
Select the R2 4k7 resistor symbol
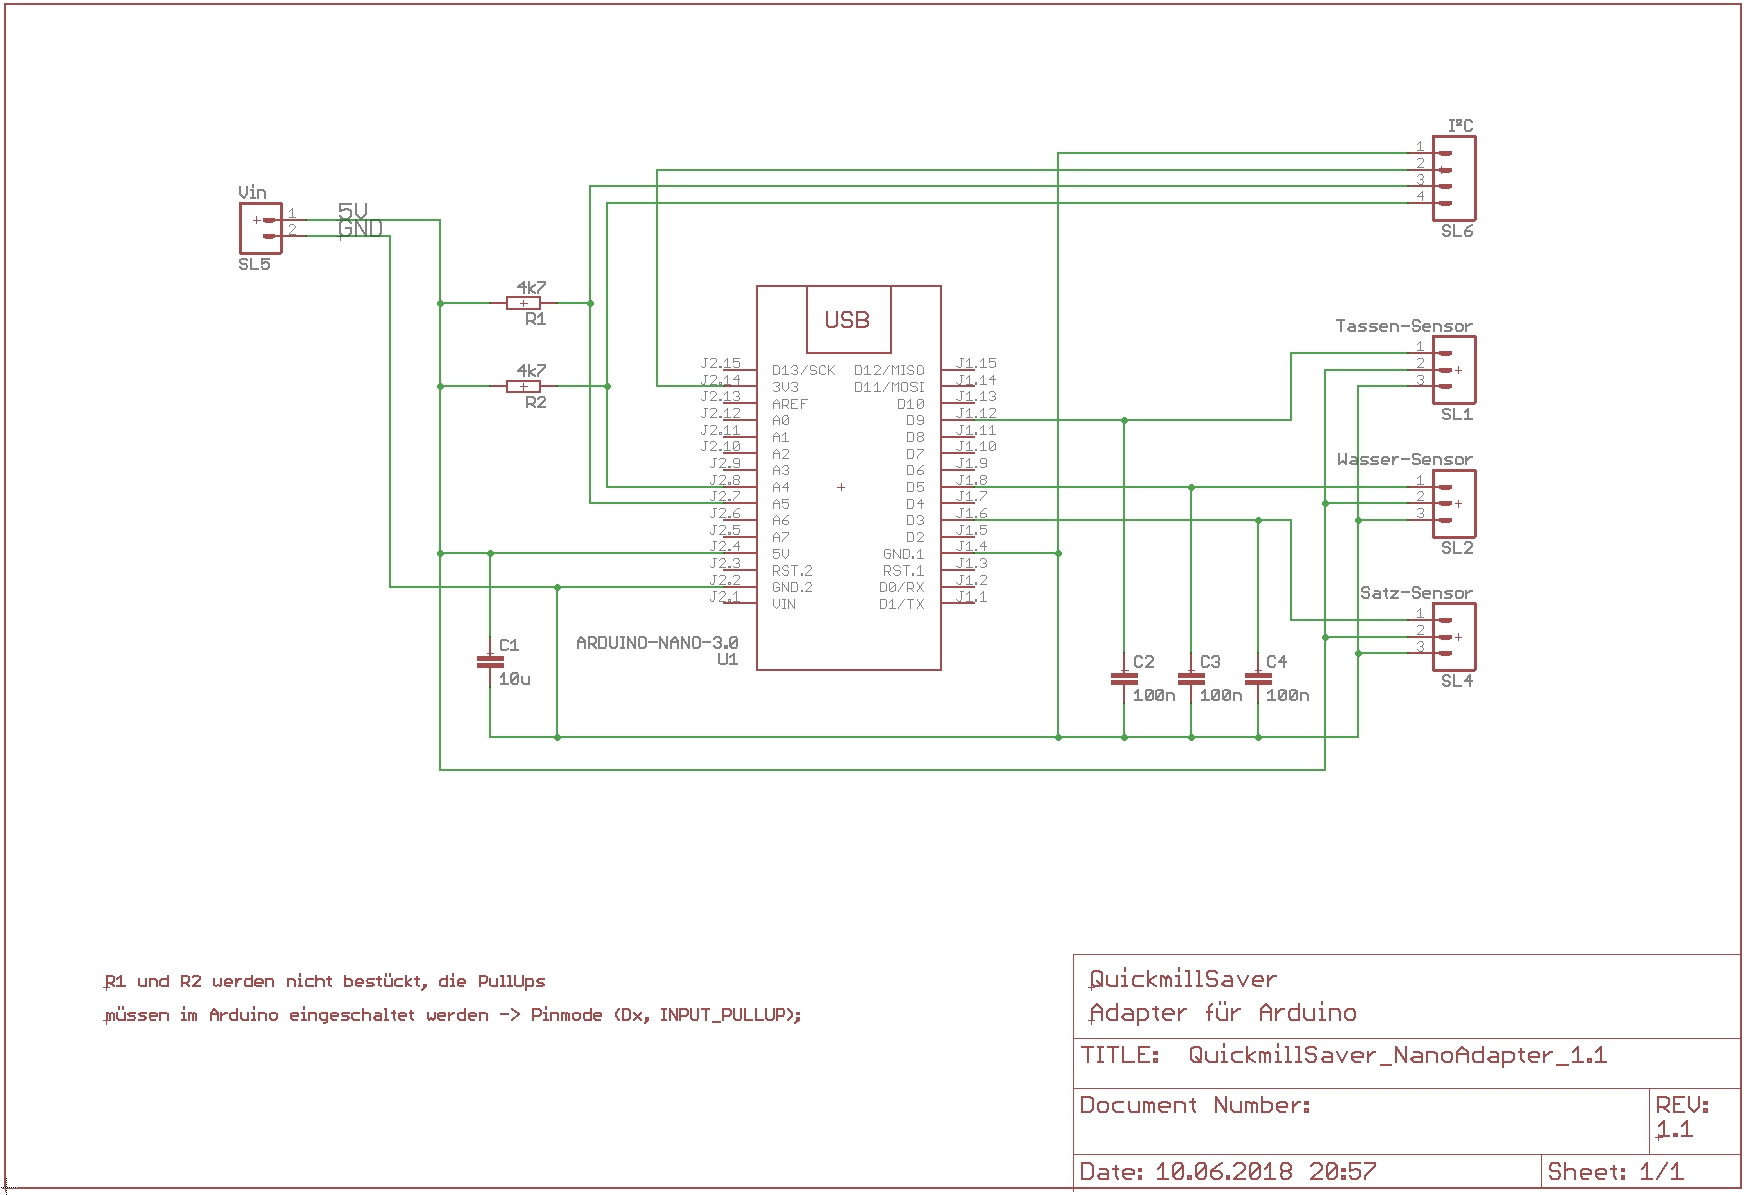point(523,386)
